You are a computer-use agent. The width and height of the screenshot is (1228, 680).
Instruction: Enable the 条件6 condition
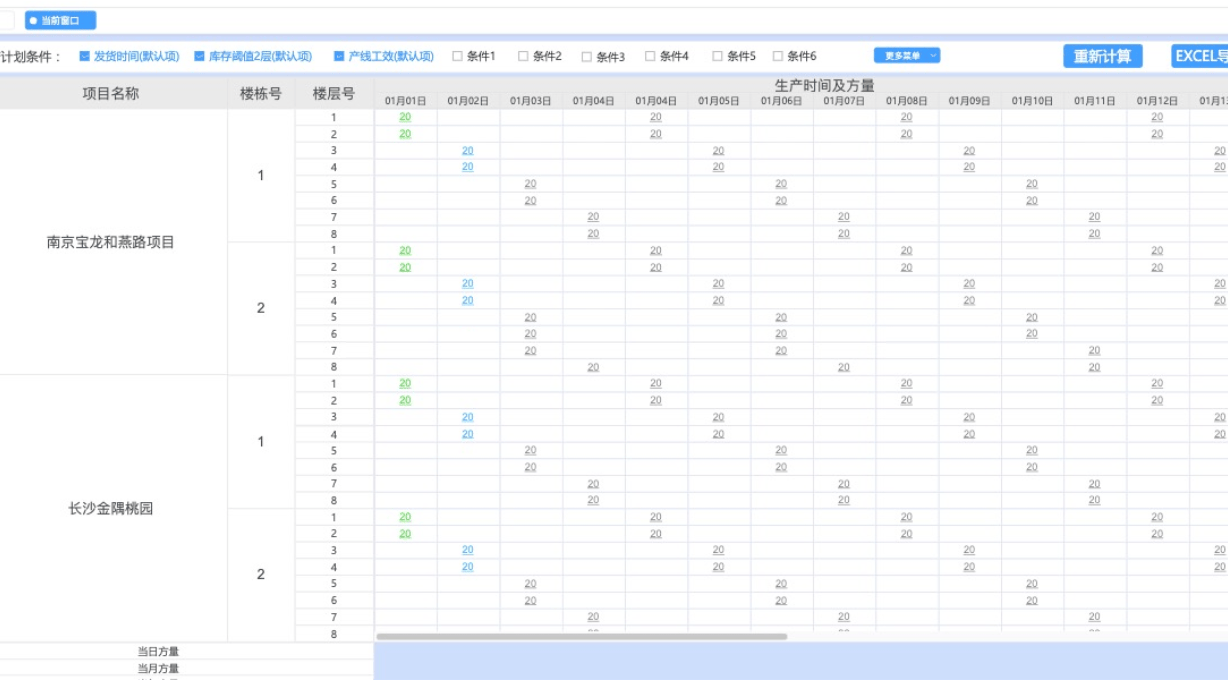coord(778,56)
